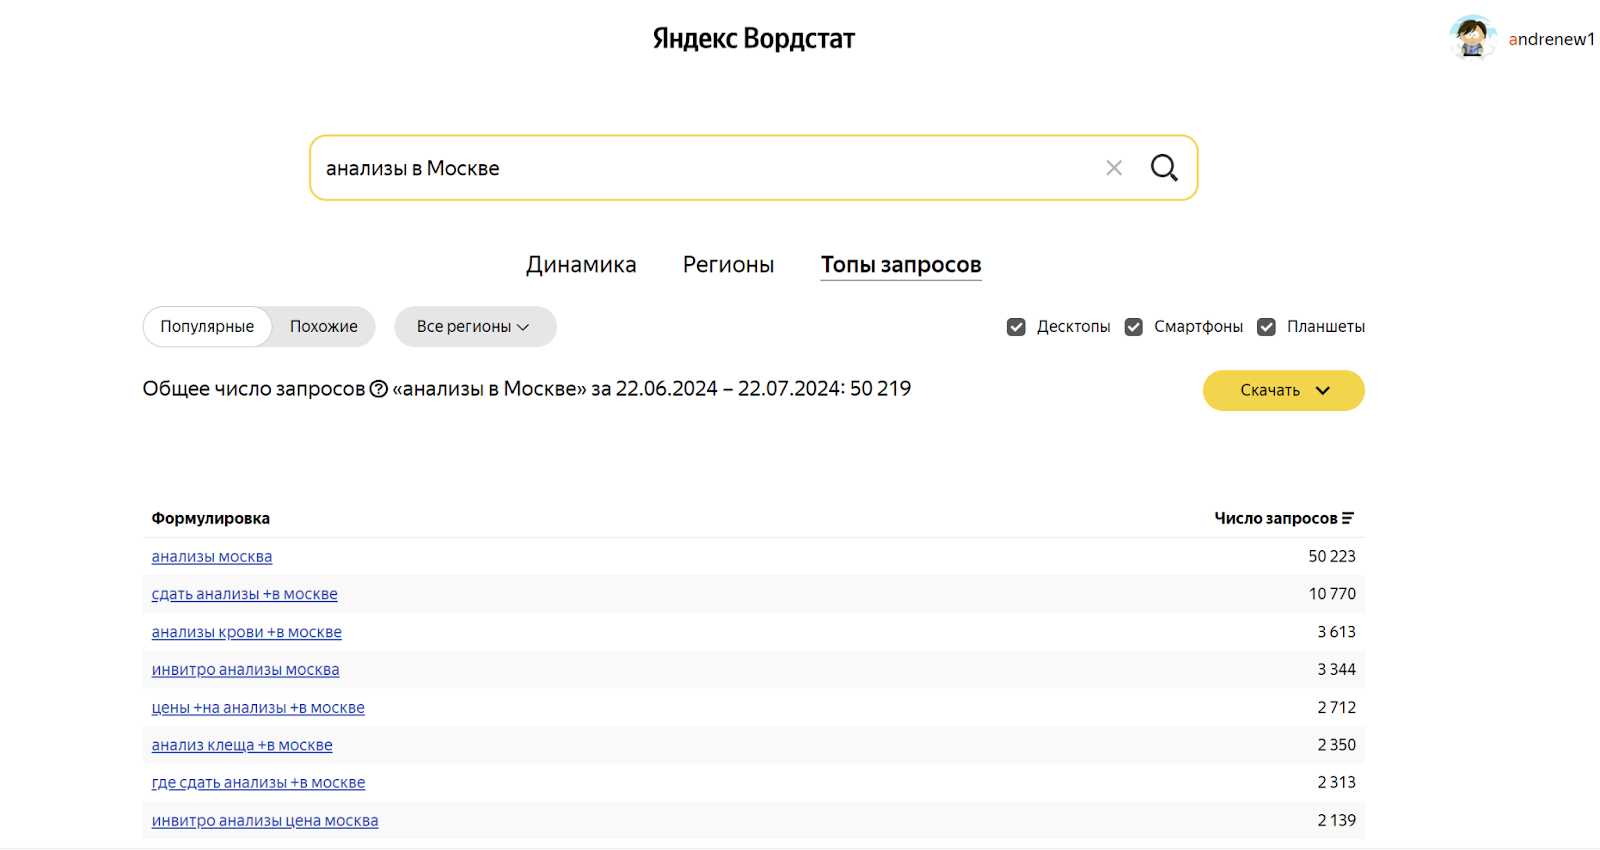Uncheck the Десктопы checkbox
The image size is (1600, 850).
coord(1016,327)
